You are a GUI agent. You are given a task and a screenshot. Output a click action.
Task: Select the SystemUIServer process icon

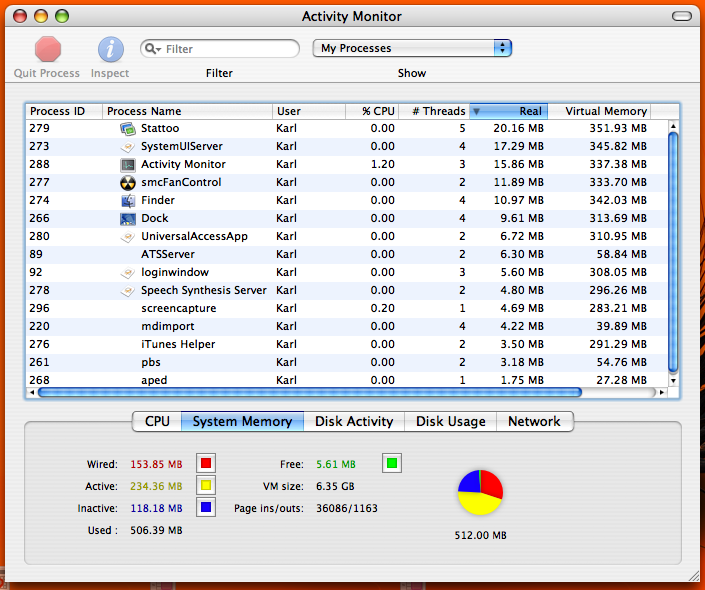click(128, 147)
